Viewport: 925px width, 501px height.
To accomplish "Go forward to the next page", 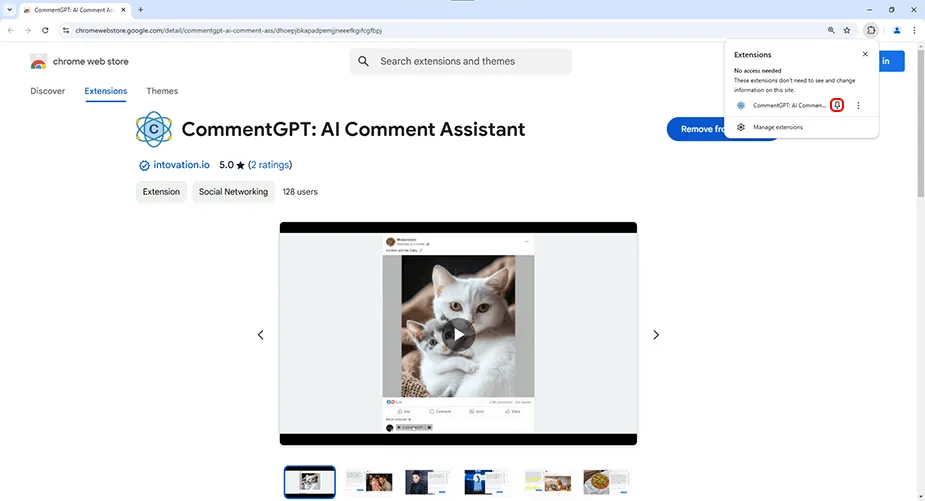I will tap(28, 30).
